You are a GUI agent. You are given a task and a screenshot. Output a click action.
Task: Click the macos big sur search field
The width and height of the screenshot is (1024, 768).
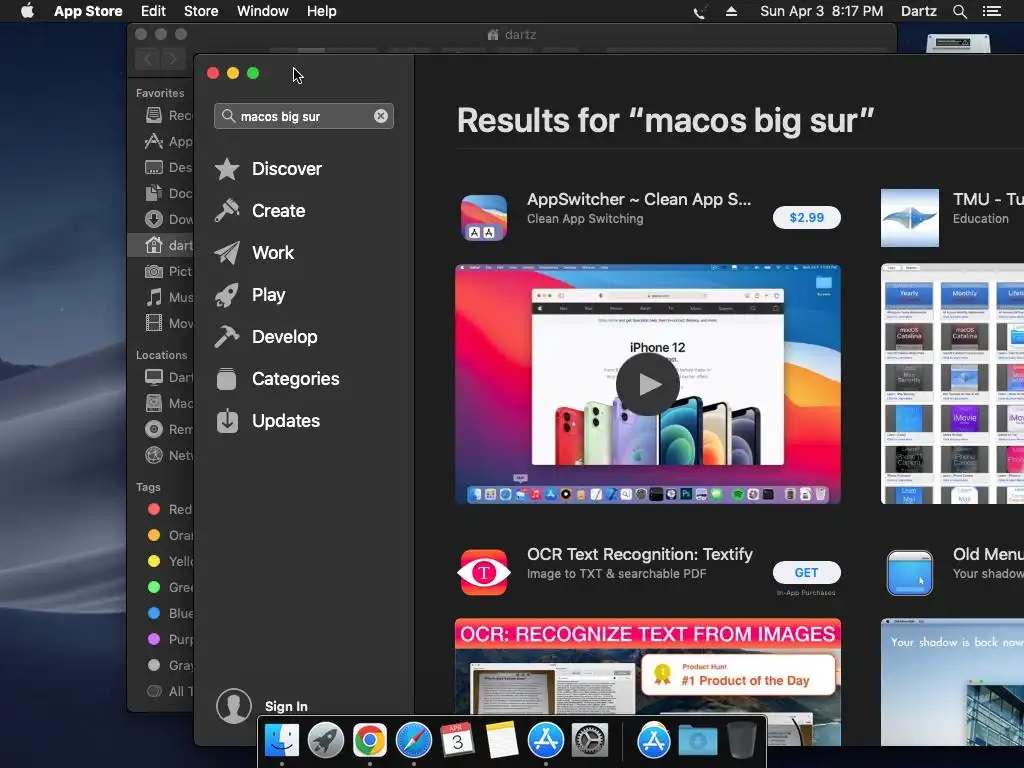click(304, 116)
